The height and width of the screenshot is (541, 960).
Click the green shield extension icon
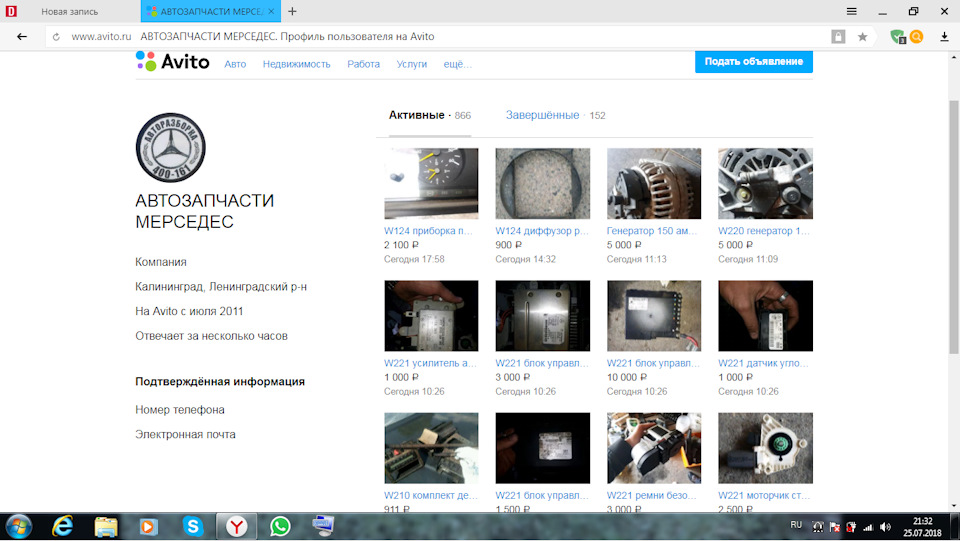coord(898,37)
